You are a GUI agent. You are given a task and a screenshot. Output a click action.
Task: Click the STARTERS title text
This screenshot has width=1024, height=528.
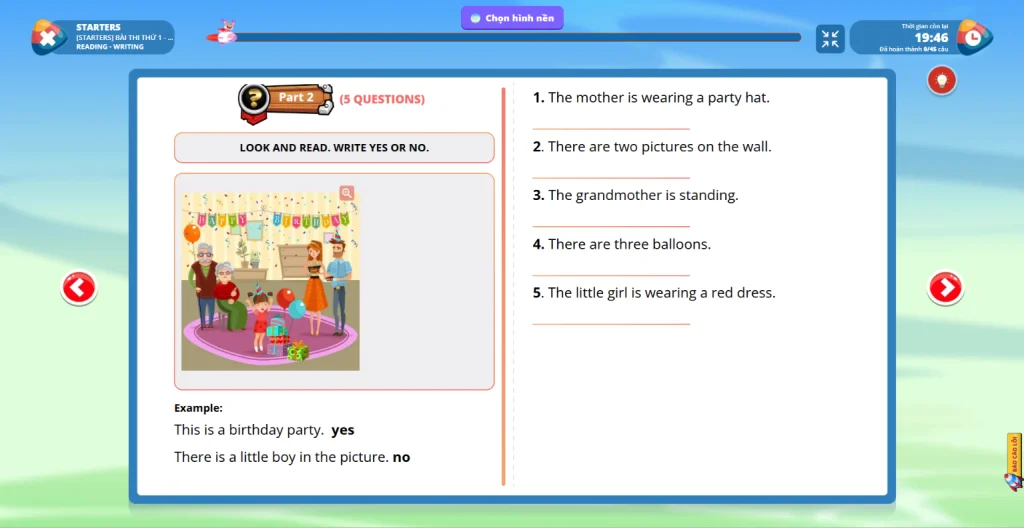[x=98, y=27]
